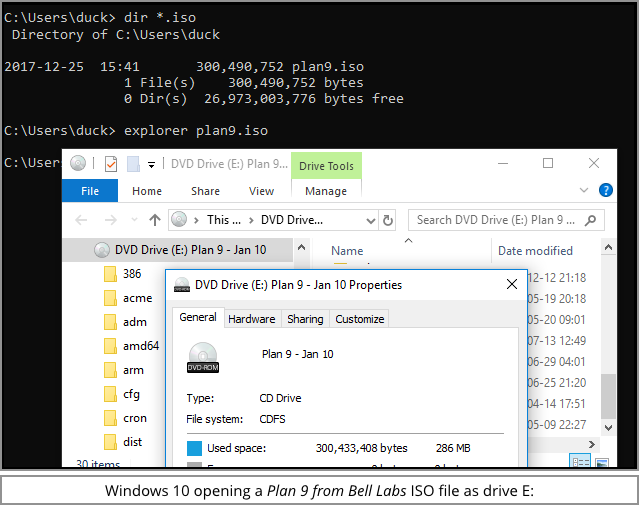Click 'explorer plan9.iso' command line in console
The height and width of the screenshot is (505, 639).
(x=196, y=130)
